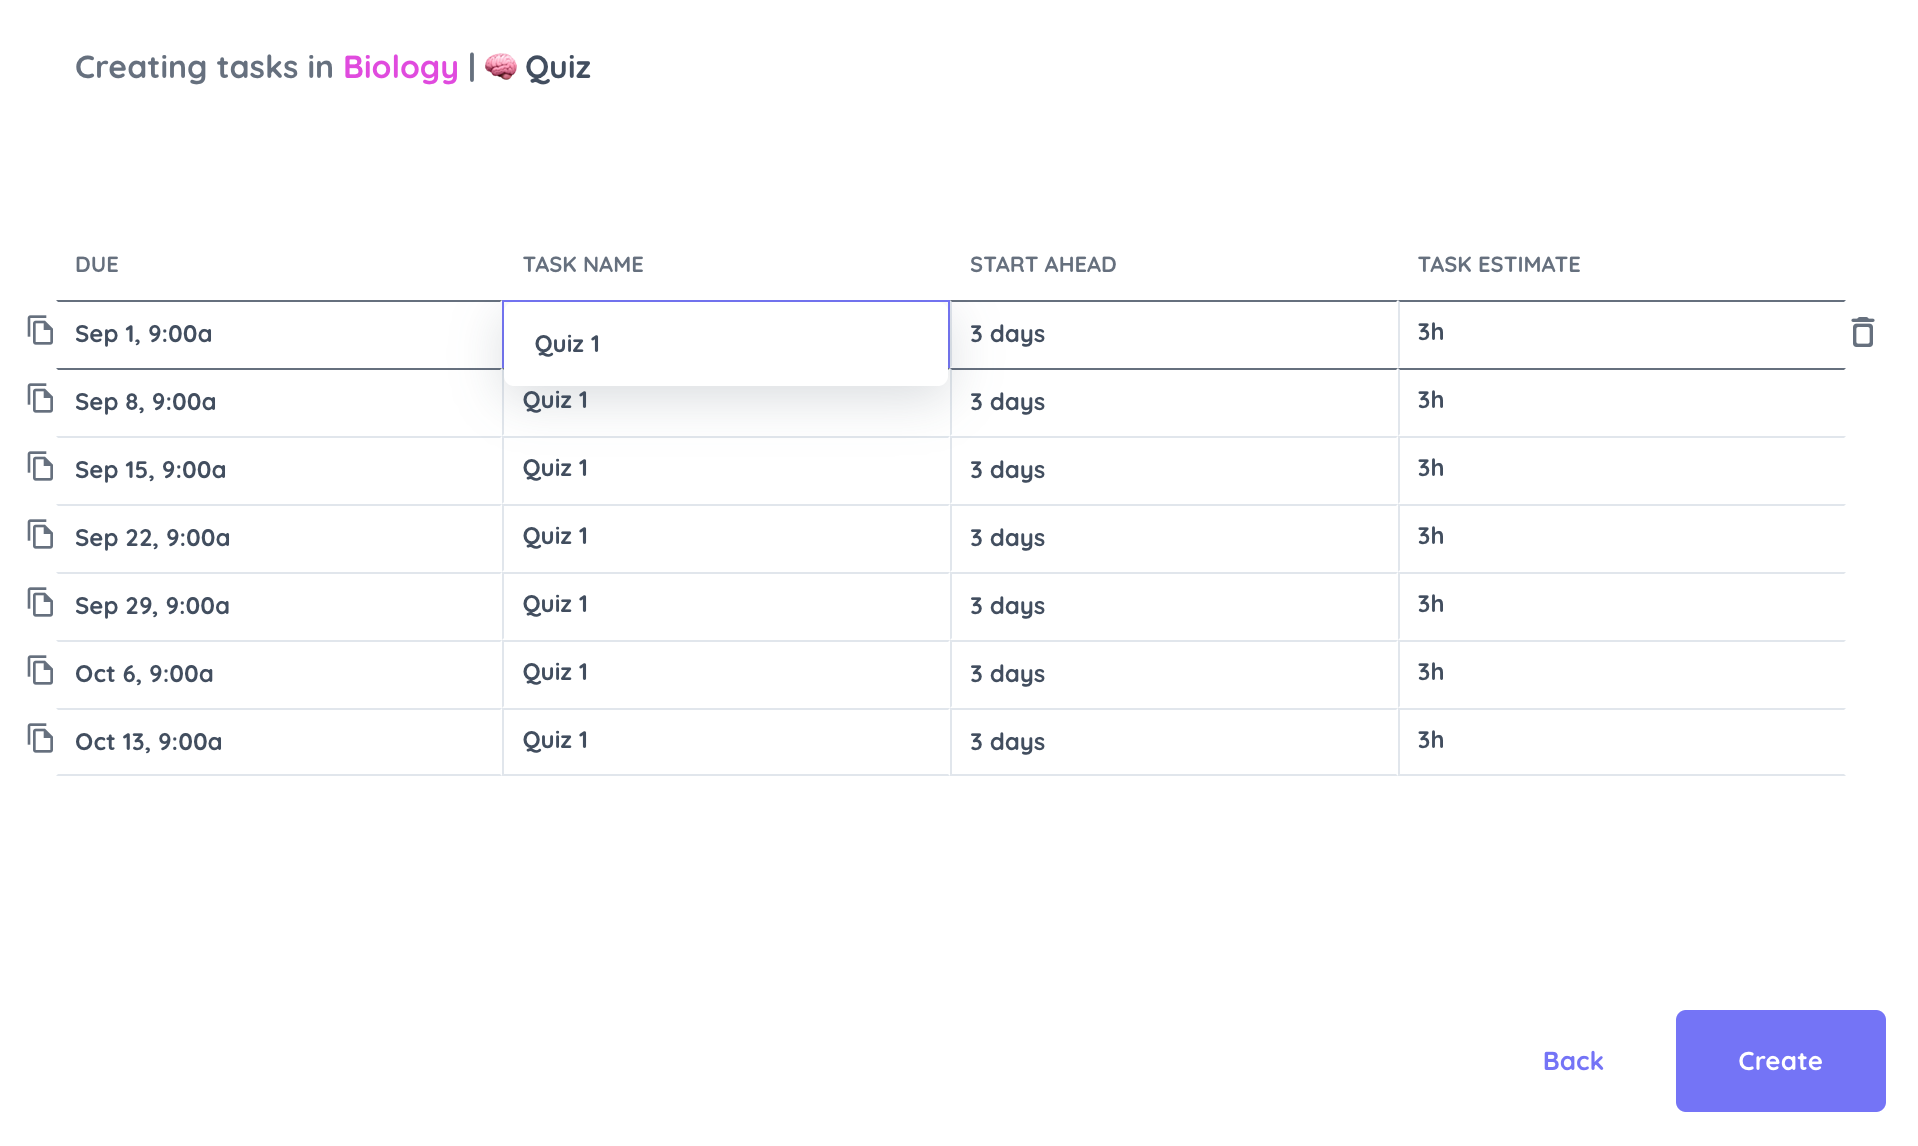Viewport: 1918px width, 1146px height.
Task: Edit the 3h estimate for Oct 13
Action: point(1622,742)
